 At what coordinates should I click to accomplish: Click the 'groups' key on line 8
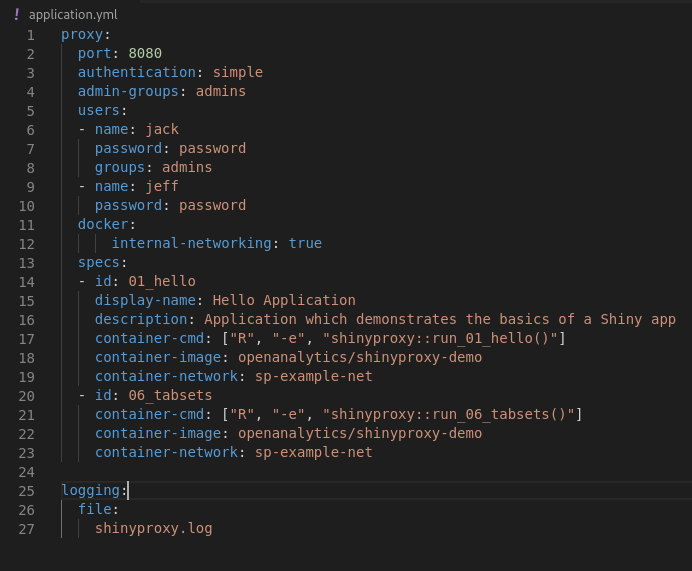120,167
